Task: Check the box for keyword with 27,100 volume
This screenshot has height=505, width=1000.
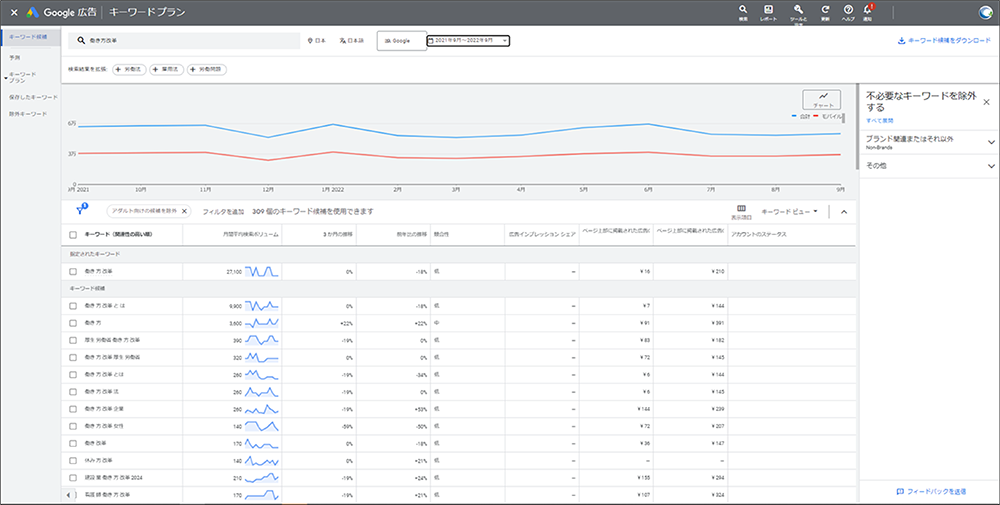Action: (73, 272)
